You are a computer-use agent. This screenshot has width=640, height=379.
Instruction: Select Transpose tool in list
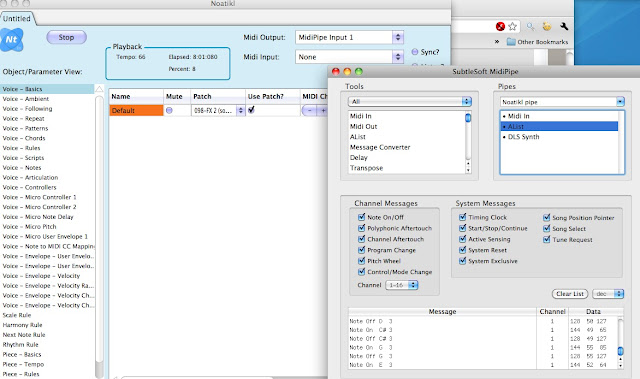(x=366, y=168)
